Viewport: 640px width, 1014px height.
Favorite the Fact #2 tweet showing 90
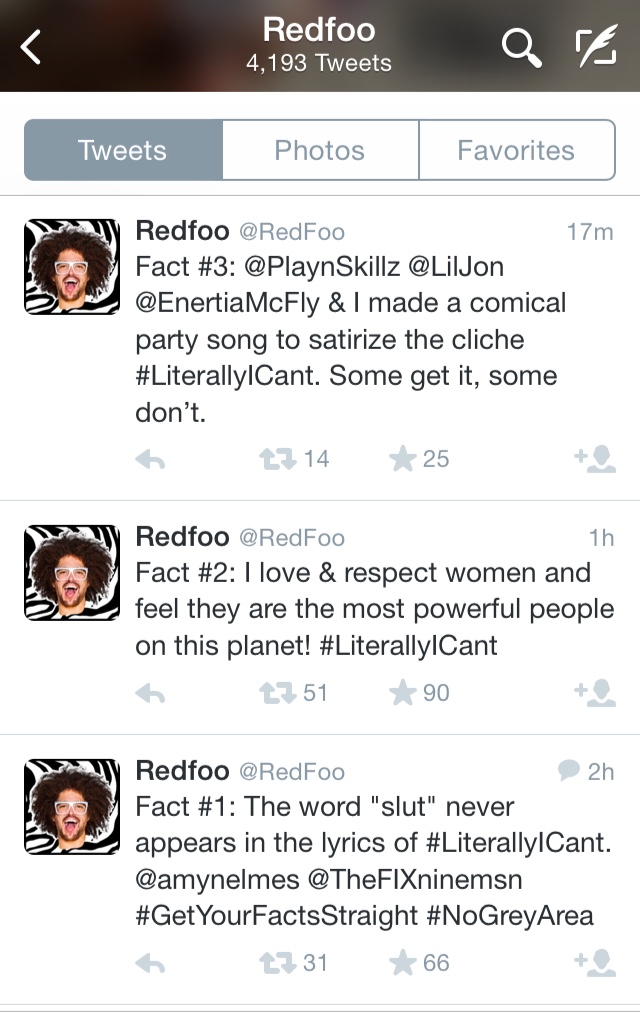click(402, 693)
